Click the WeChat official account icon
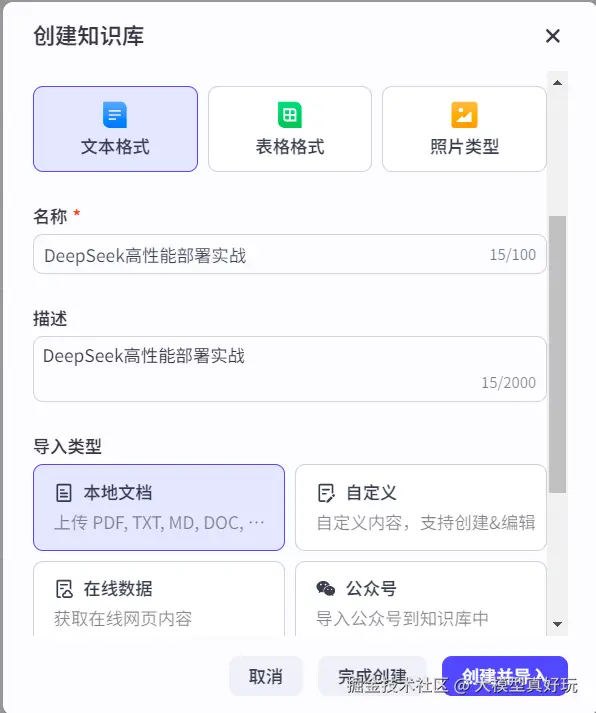This screenshot has height=713, width=596. coord(326,588)
